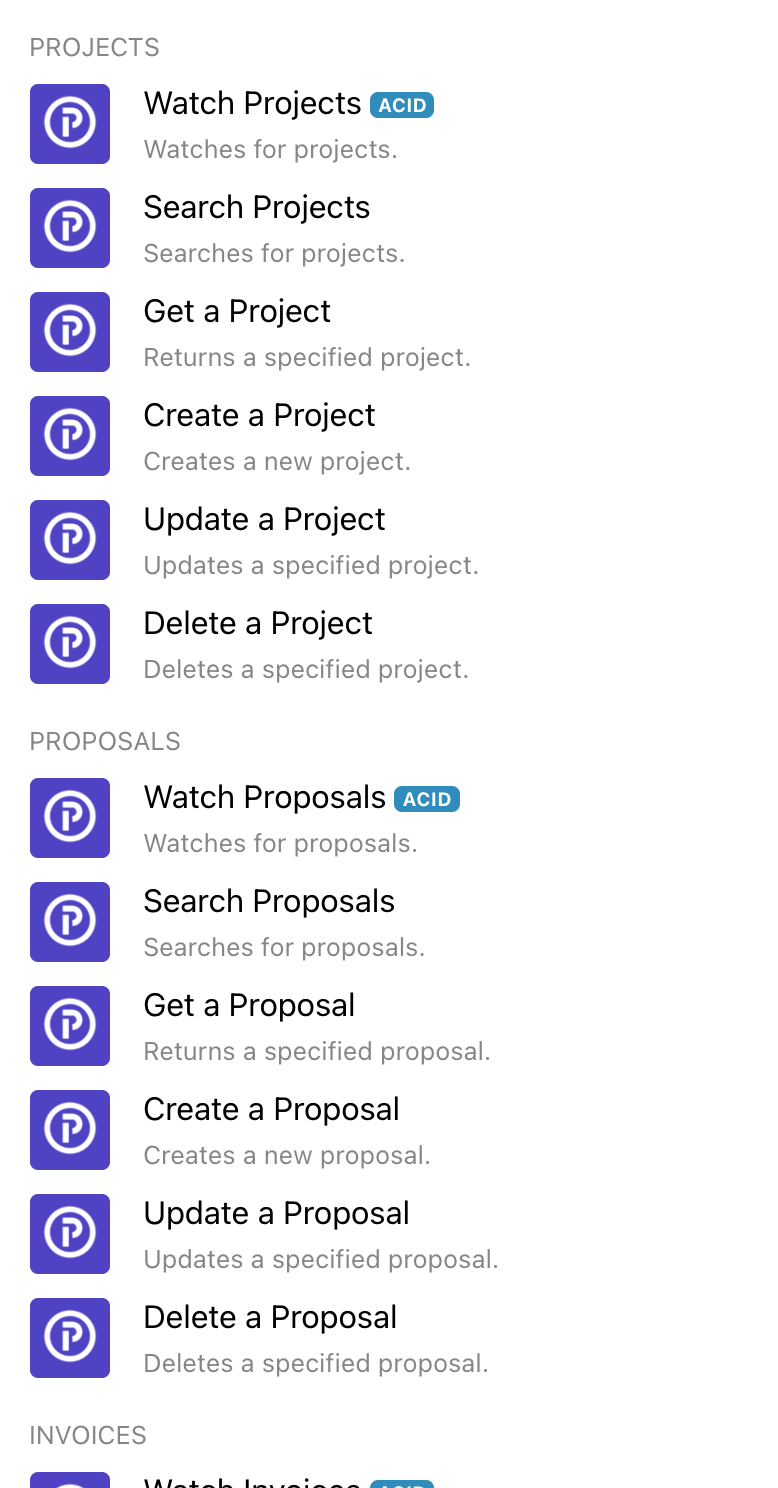Click the ACID badge next to Watch Projects
This screenshot has width=778, height=1488.
pos(402,105)
